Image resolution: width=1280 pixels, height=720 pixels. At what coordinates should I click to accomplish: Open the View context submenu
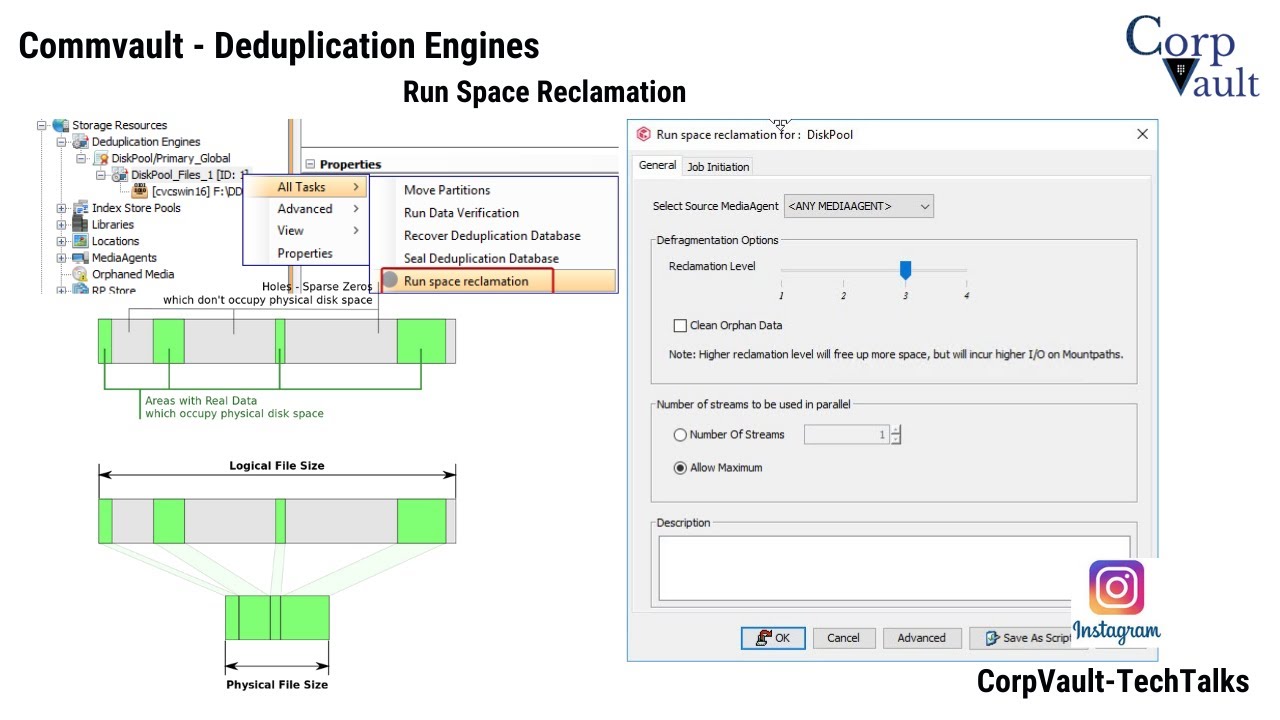click(306, 231)
